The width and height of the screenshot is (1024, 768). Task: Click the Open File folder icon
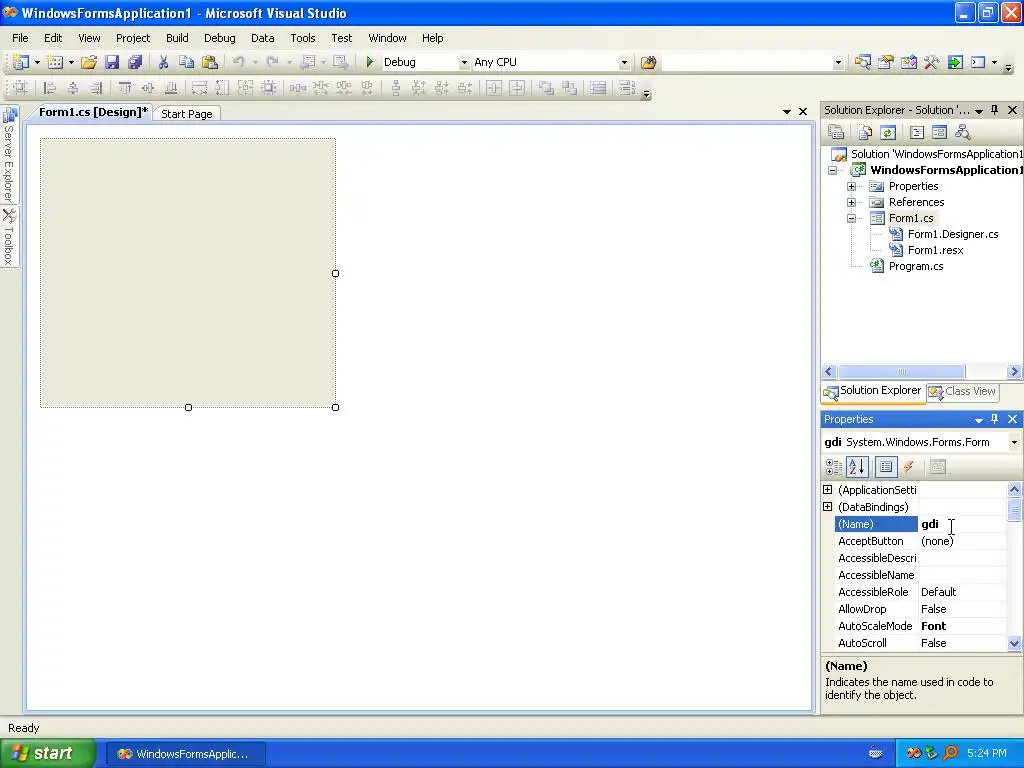[x=89, y=62]
